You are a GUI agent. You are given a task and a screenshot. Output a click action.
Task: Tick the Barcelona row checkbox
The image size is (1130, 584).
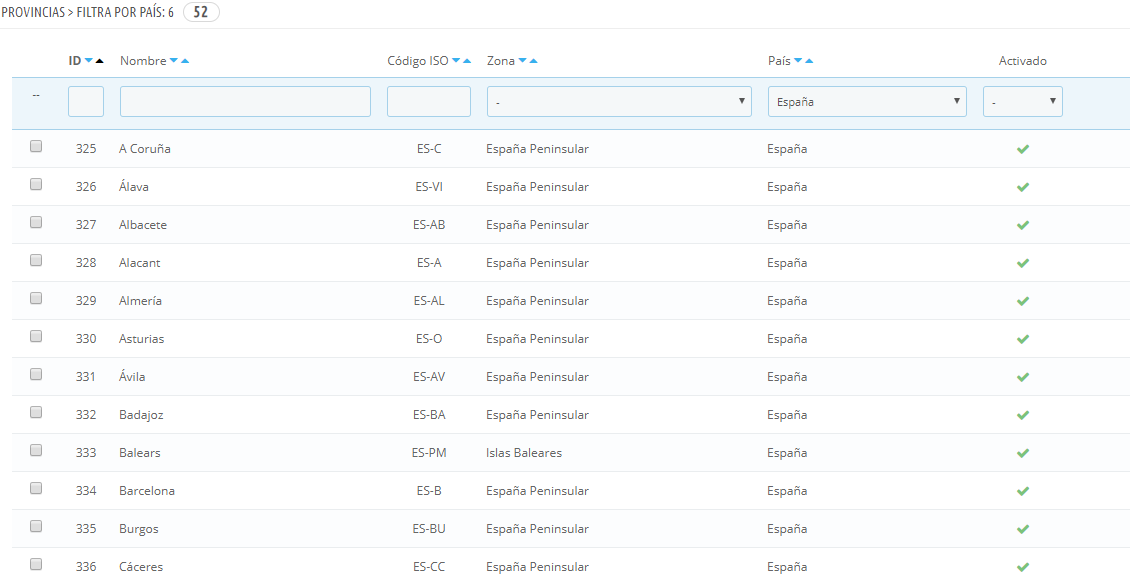tap(36, 489)
